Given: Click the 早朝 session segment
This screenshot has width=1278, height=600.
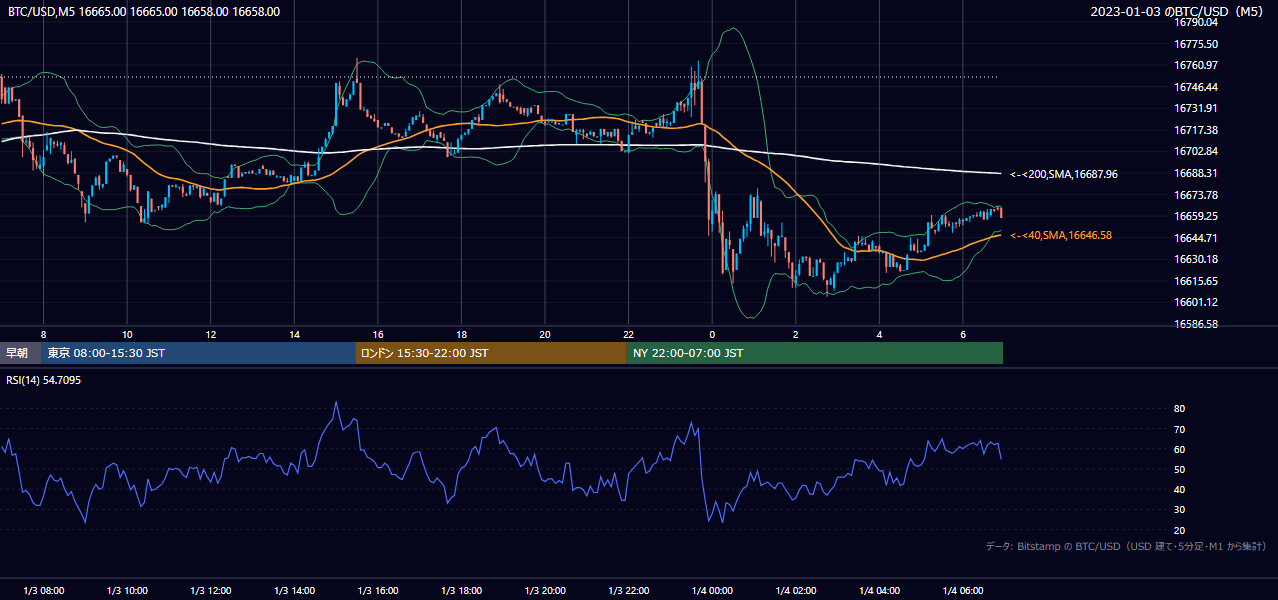Looking at the screenshot, I should pyautogui.click(x=20, y=353).
